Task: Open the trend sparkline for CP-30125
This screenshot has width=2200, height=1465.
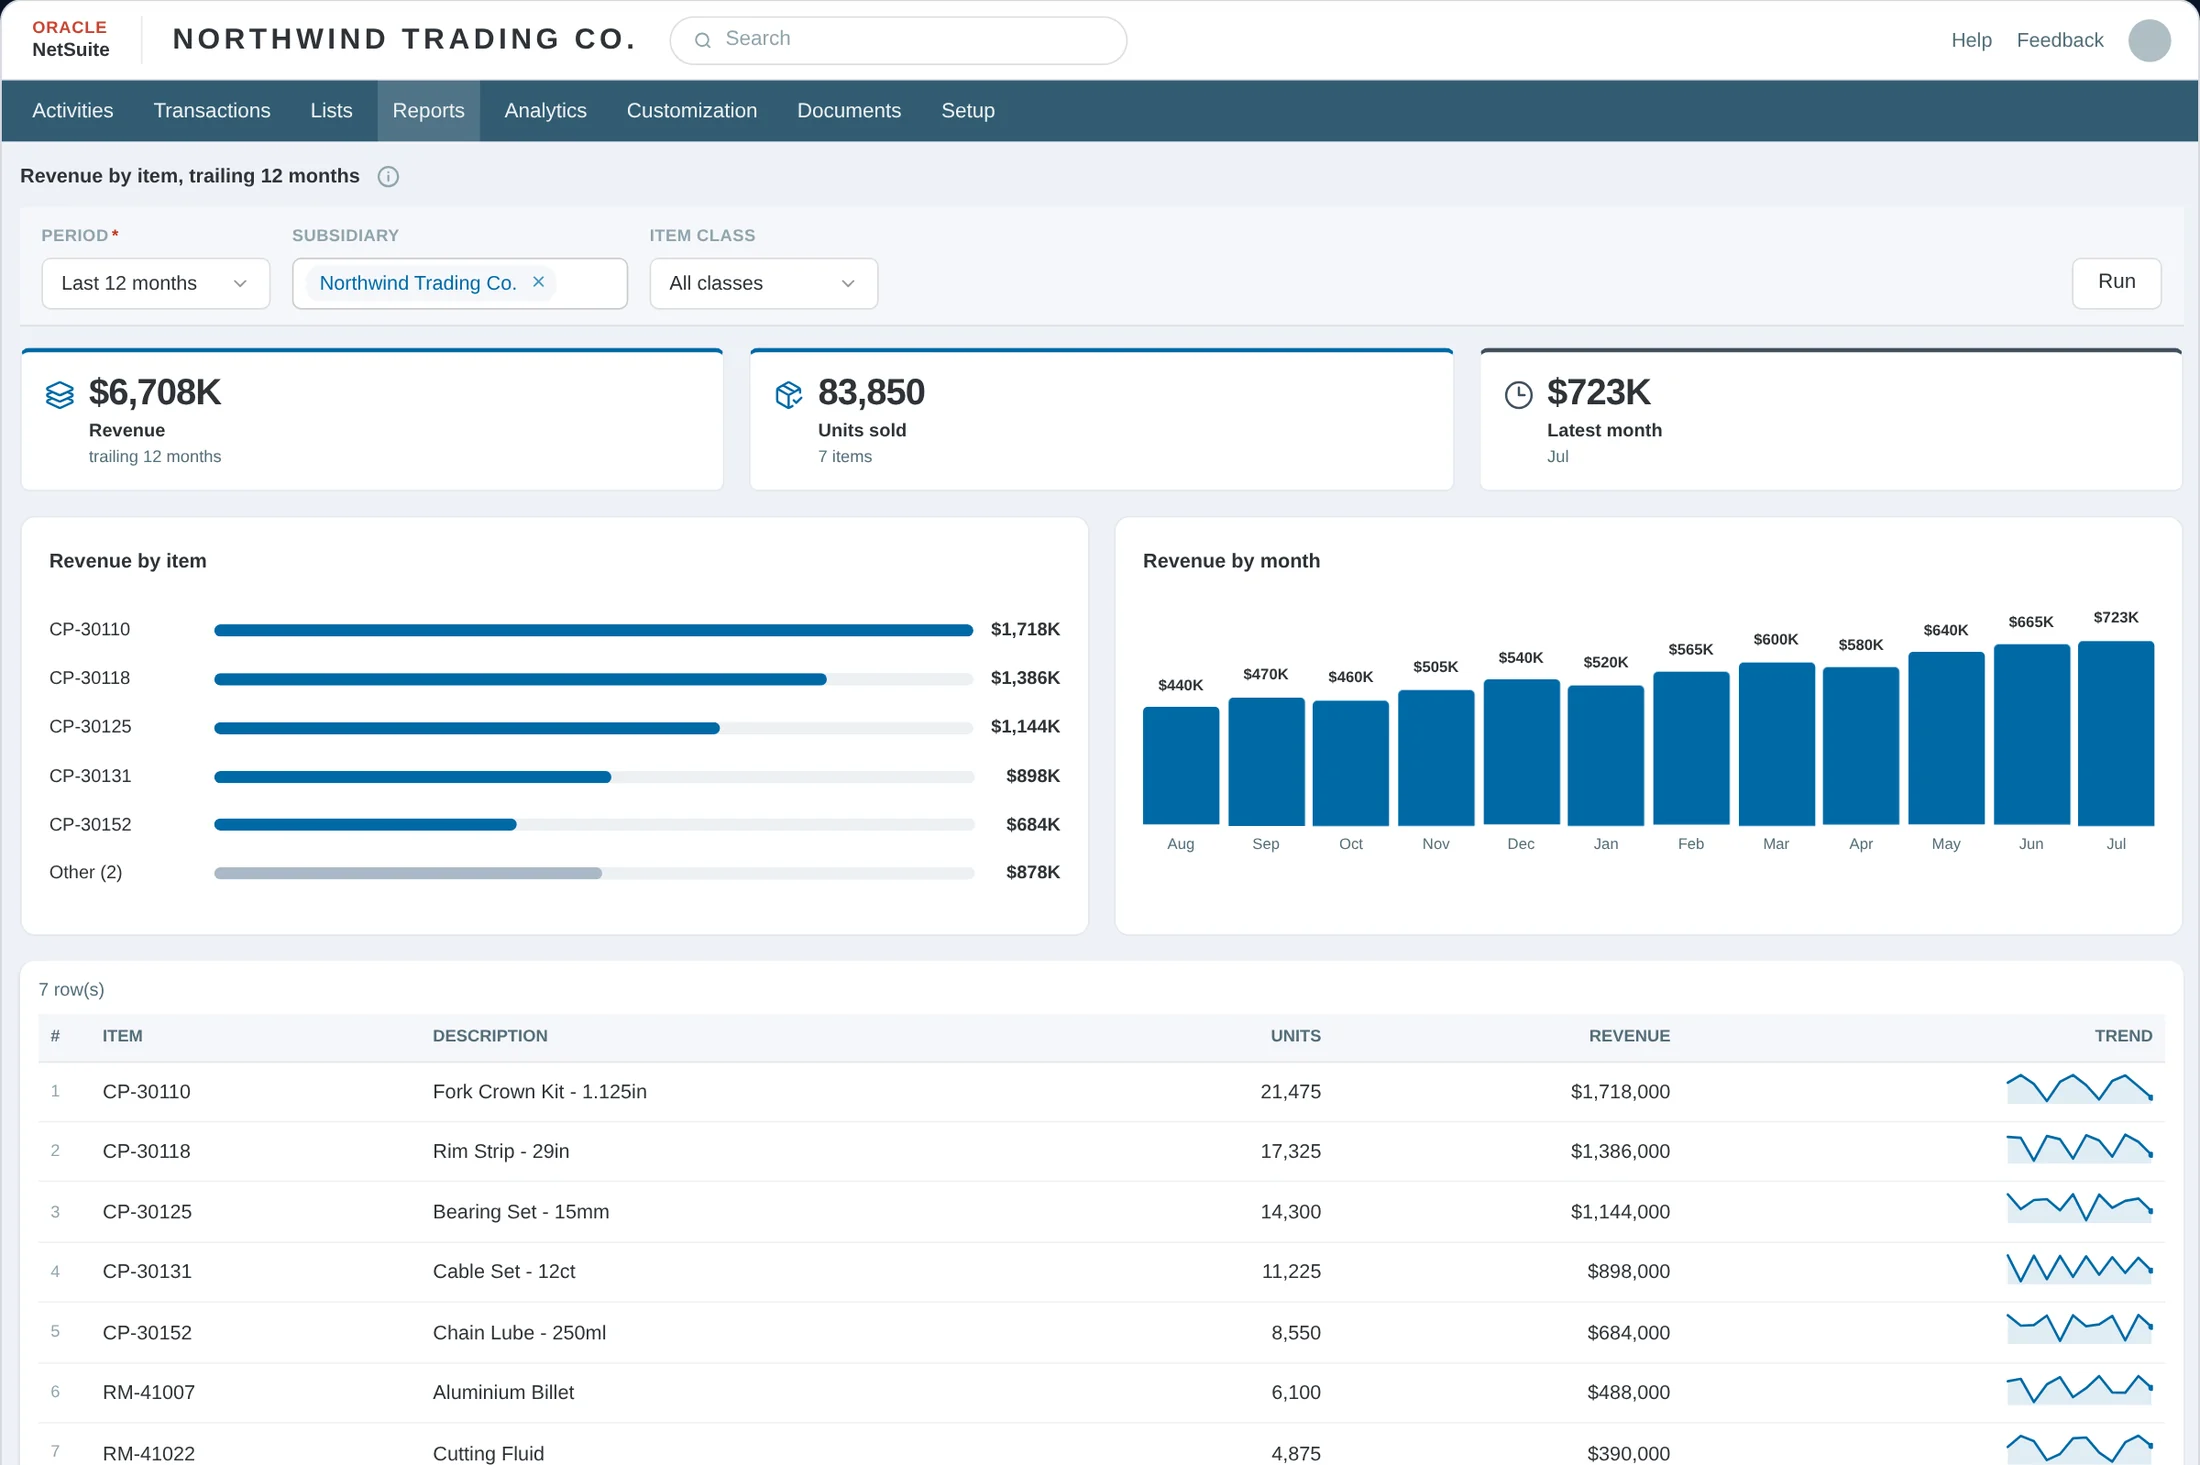Action: [2079, 1208]
